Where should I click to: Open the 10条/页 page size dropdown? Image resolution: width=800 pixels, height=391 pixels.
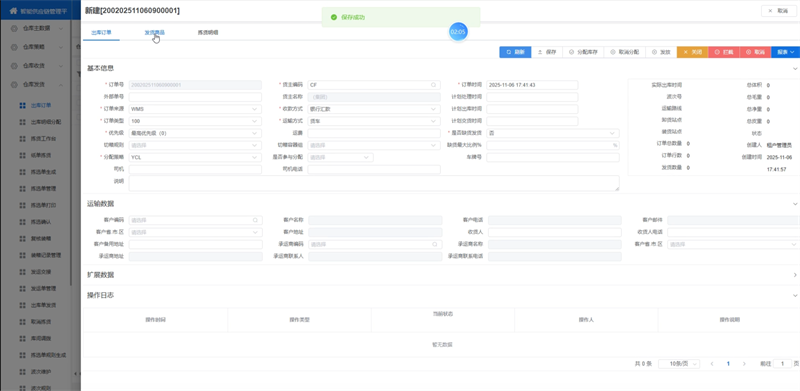pyautogui.click(x=679, y=364)
